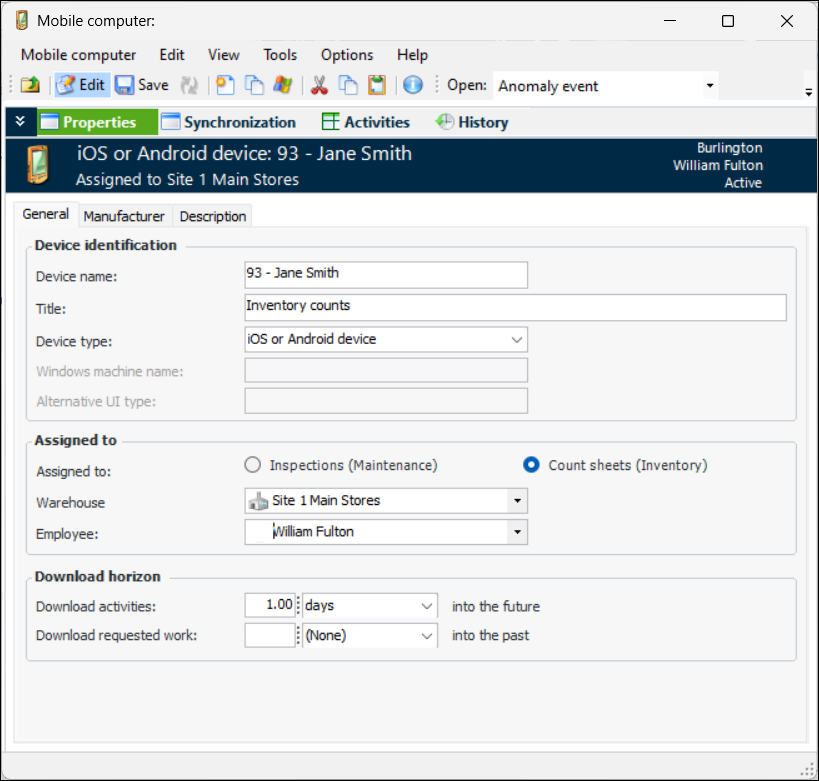Image resolution: width=819 pixels, height=781 pixels.
Task: Expand the Open Anomaly event dropdown
Action: point(710,86)
